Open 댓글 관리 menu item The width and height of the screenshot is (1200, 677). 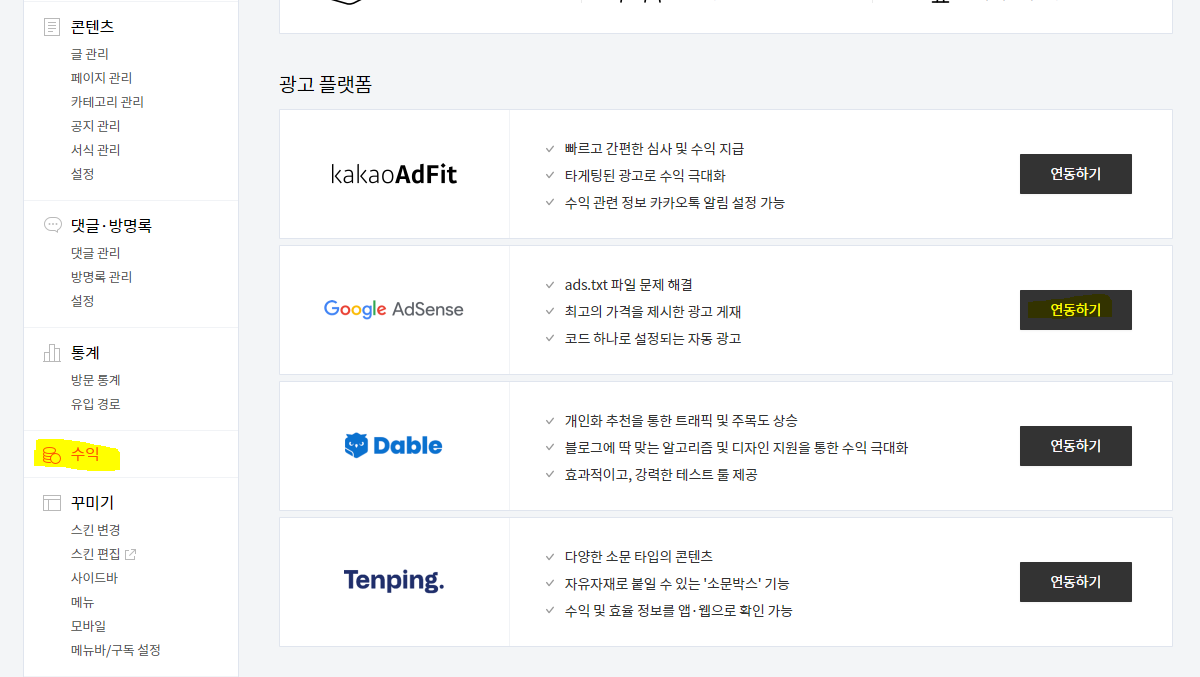coord(96,253)
